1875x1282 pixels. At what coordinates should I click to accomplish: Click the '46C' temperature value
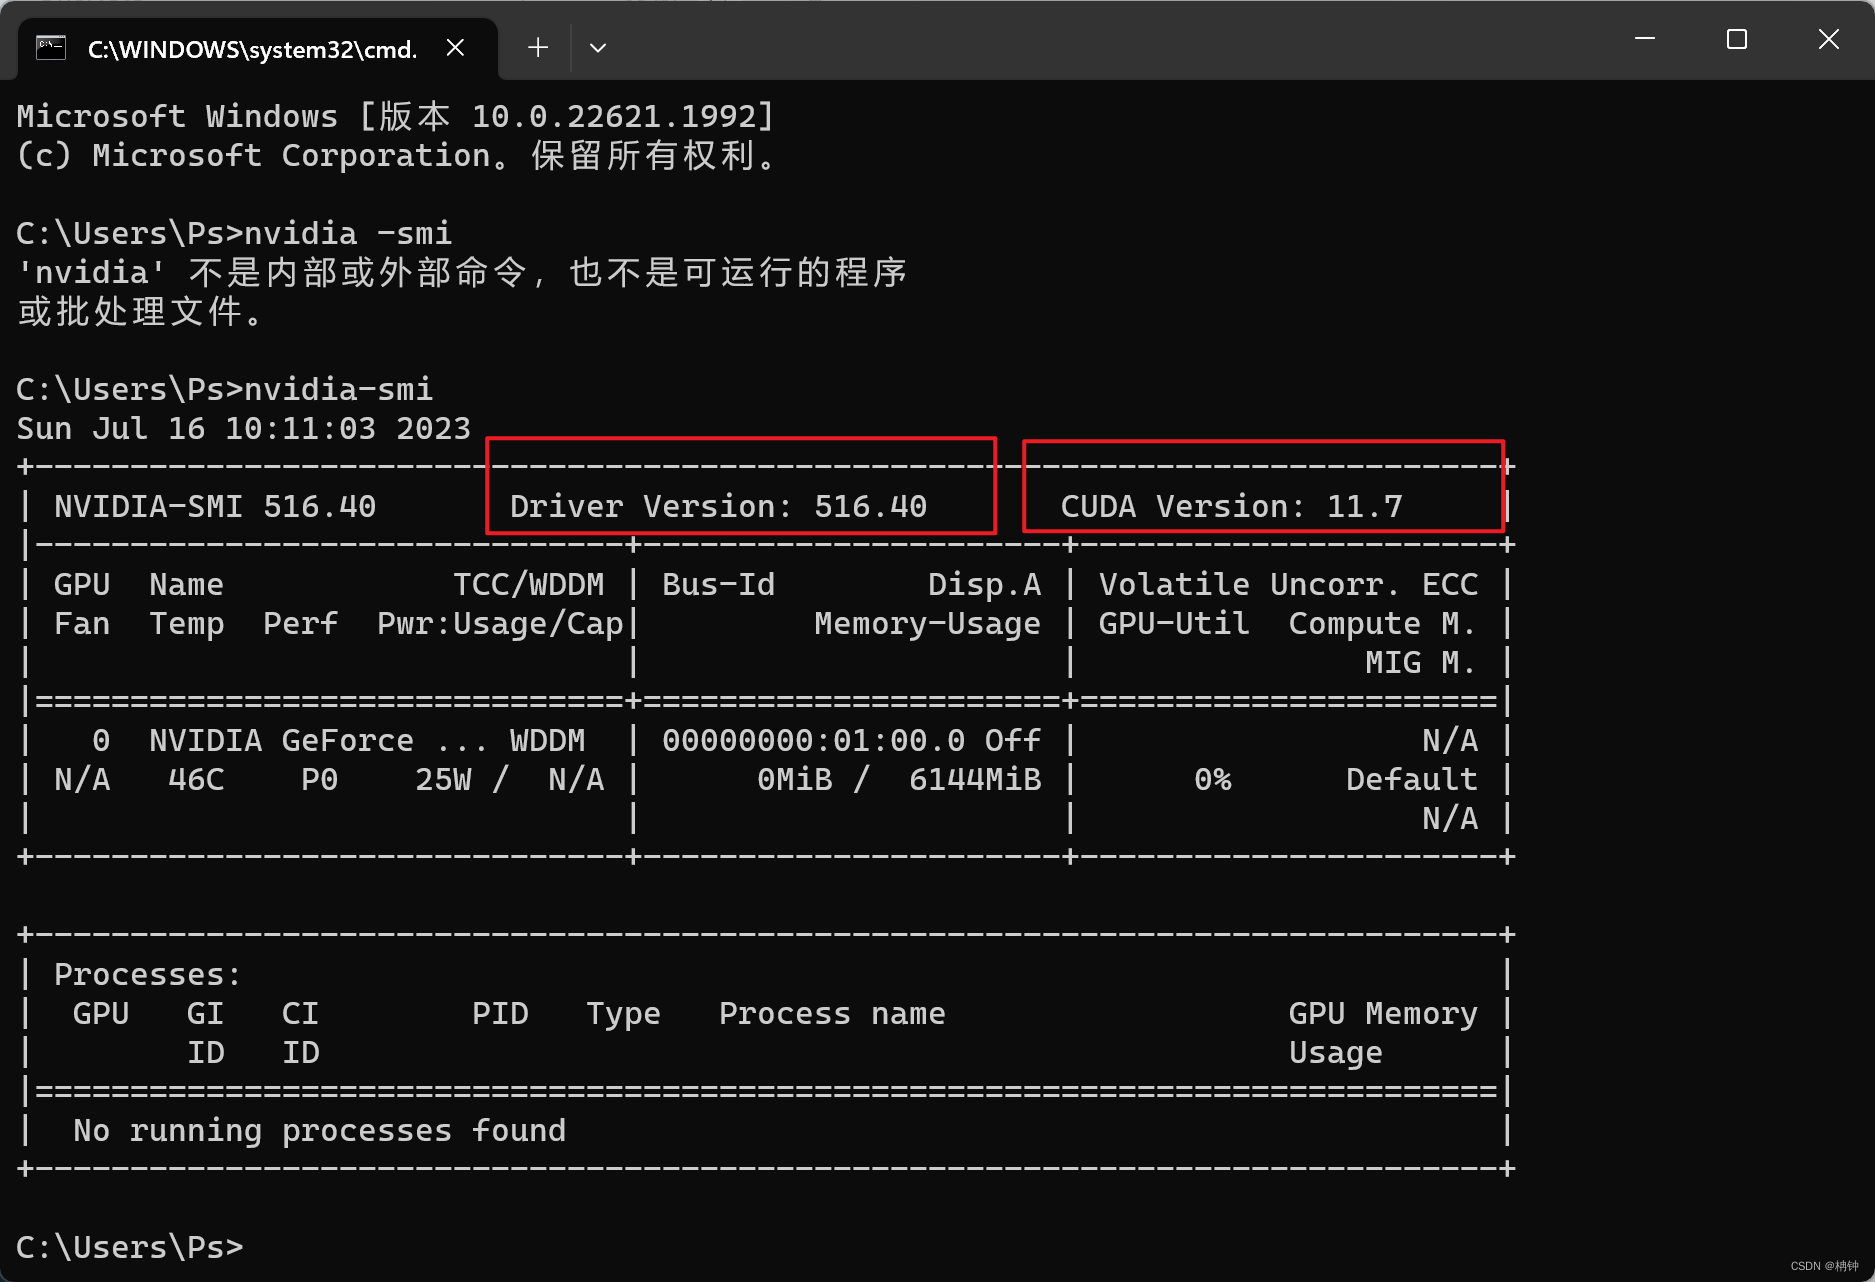[x=196, y=780]
